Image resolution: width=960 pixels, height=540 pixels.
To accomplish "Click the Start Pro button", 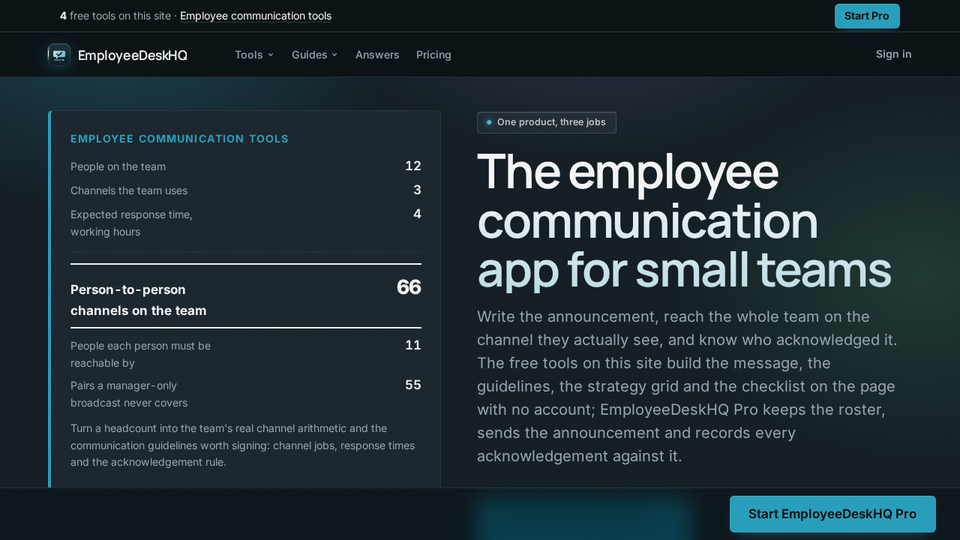I will [867, 16].
